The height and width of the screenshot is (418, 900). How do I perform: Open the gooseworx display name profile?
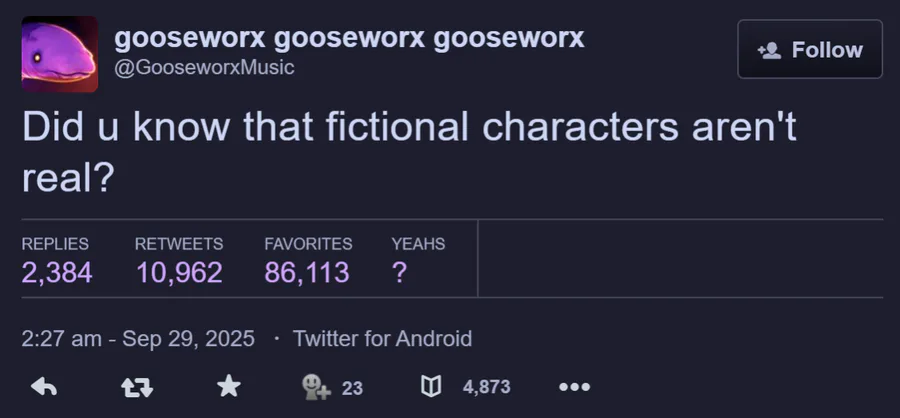[349, 39]
